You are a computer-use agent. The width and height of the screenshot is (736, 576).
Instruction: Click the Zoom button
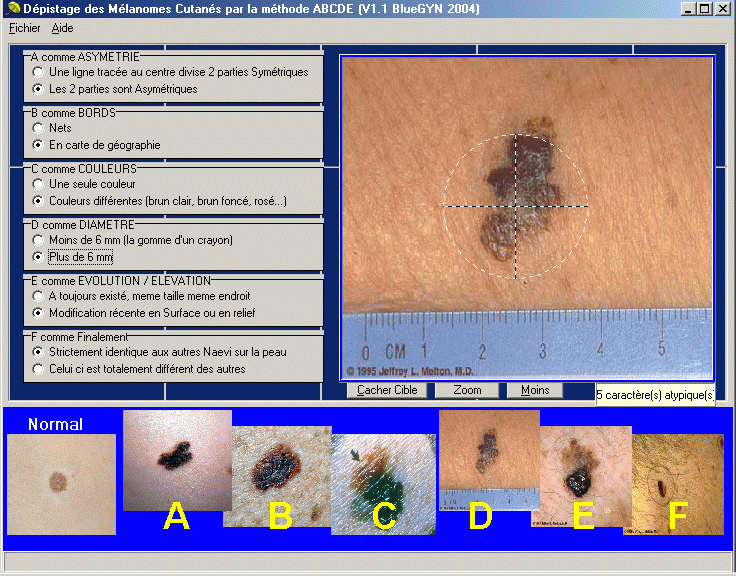pyautogui.click(x=467, y=390)
